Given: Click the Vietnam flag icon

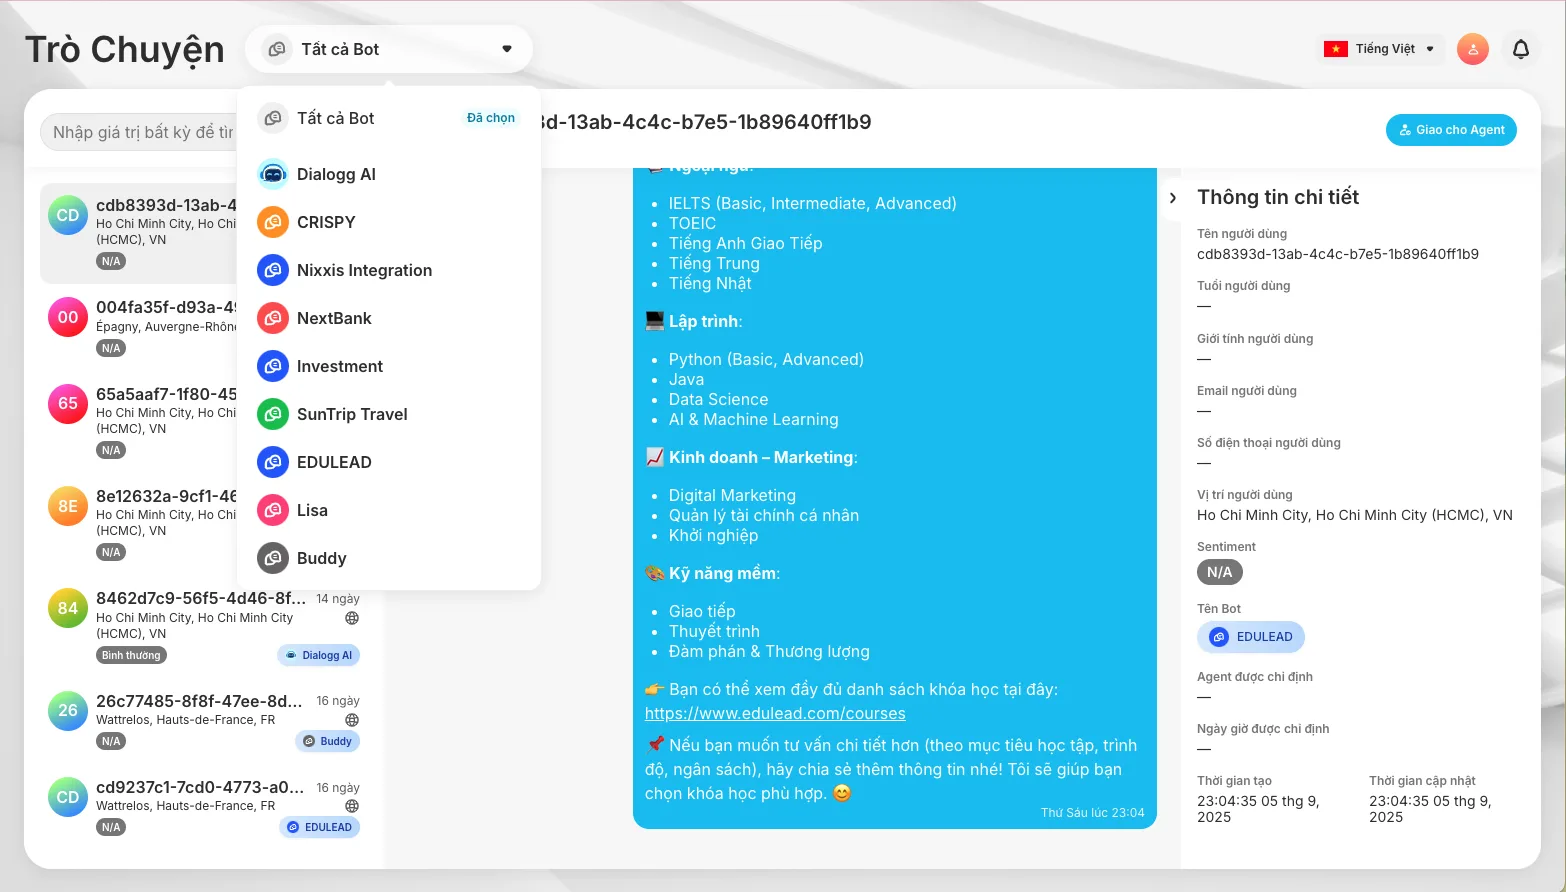Looking at the screenshot, I should coord(1337,48).
